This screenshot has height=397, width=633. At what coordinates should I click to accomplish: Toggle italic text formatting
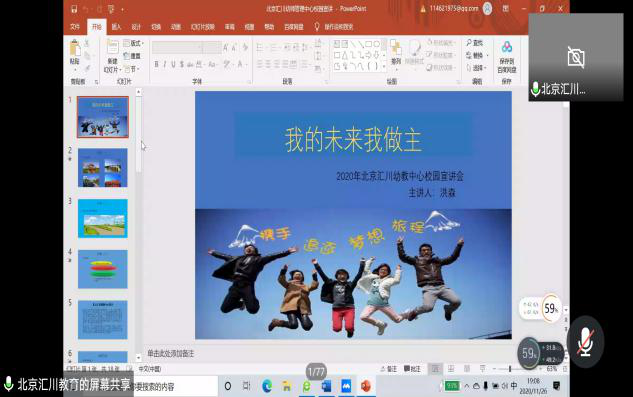[165, 64]
